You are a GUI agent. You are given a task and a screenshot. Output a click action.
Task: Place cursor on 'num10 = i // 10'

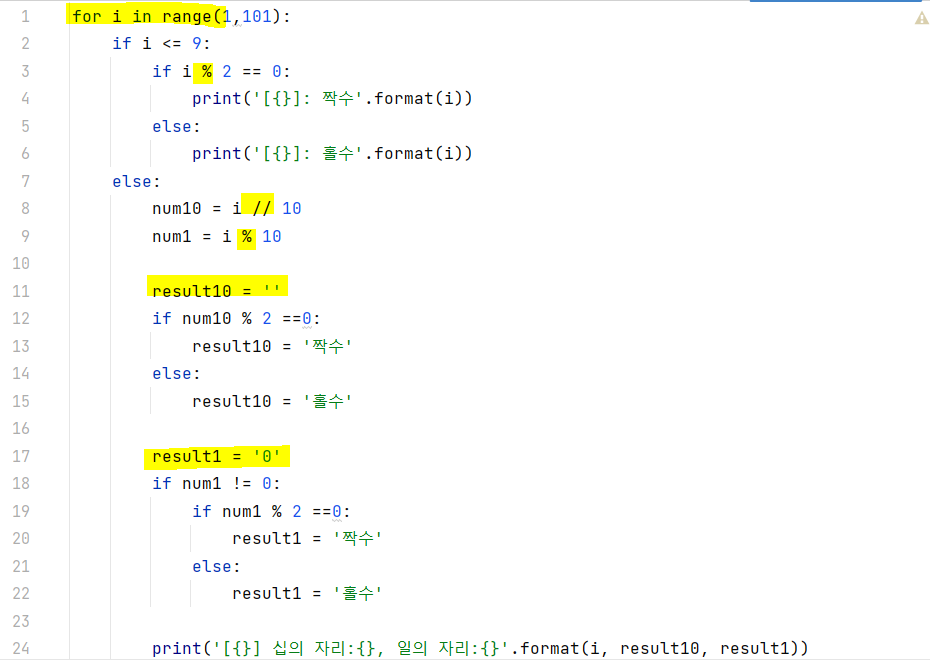[x=227, y=209]
